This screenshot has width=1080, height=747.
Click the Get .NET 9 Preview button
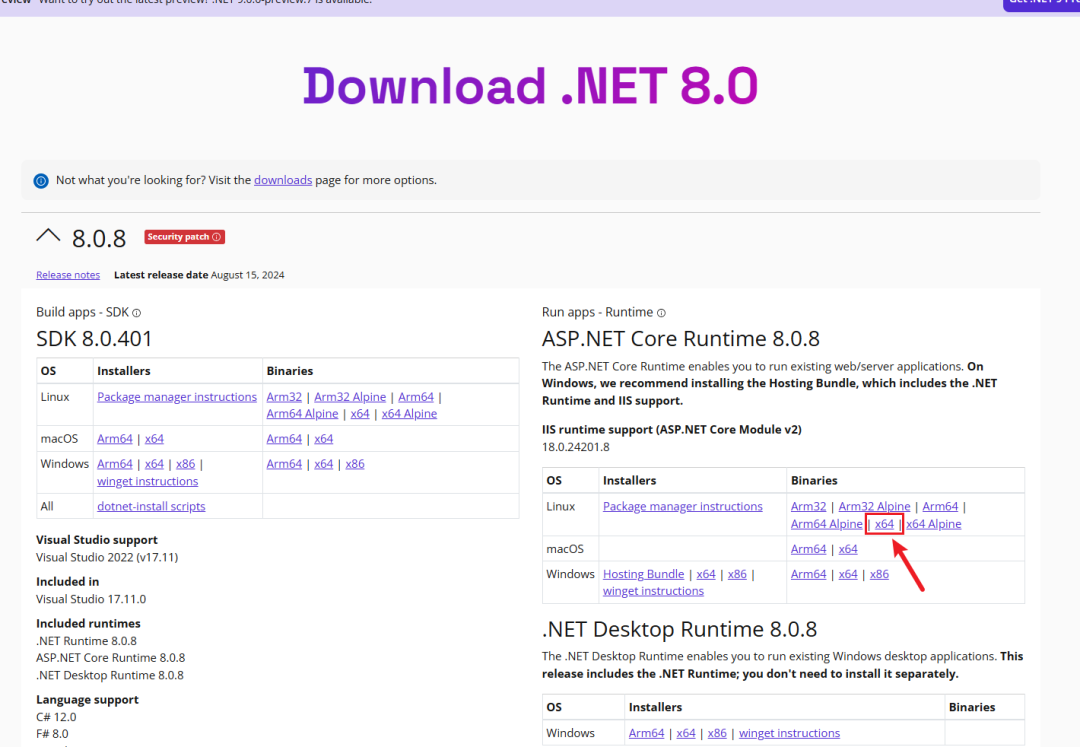click(x=1041, y=4)
